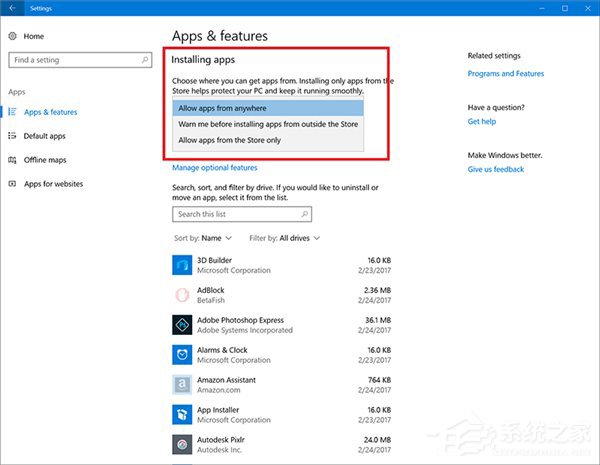Open Default apps settings page

pos(44,136)
